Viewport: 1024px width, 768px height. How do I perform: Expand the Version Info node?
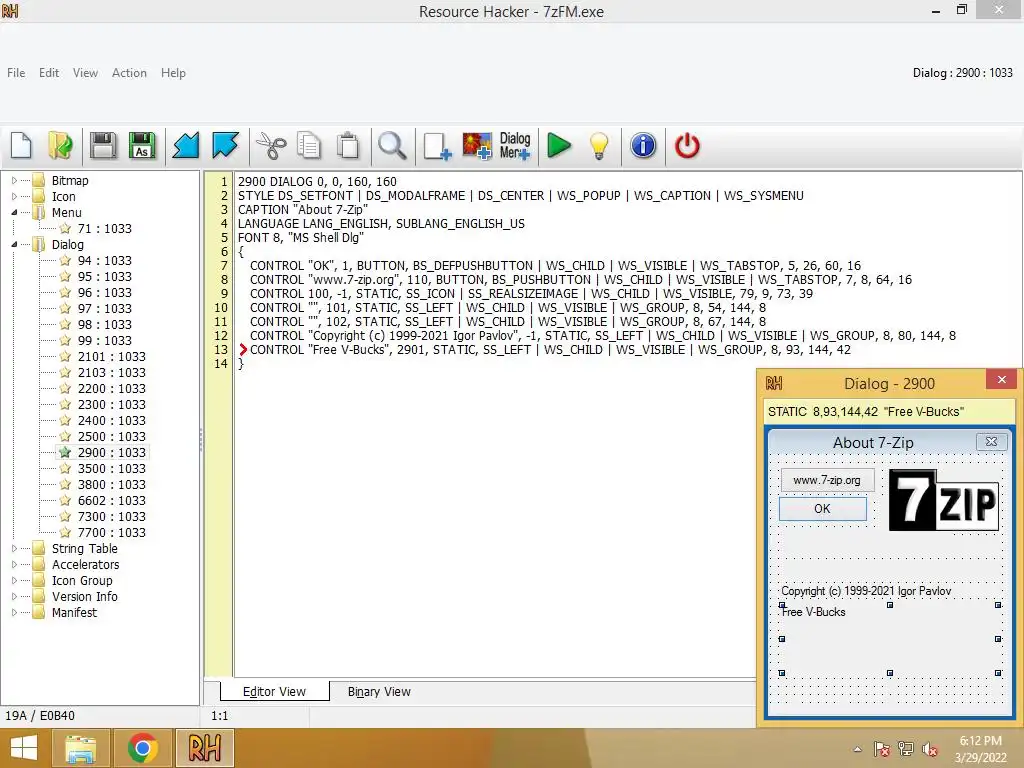pyautogui.click(x=14, y=596)
